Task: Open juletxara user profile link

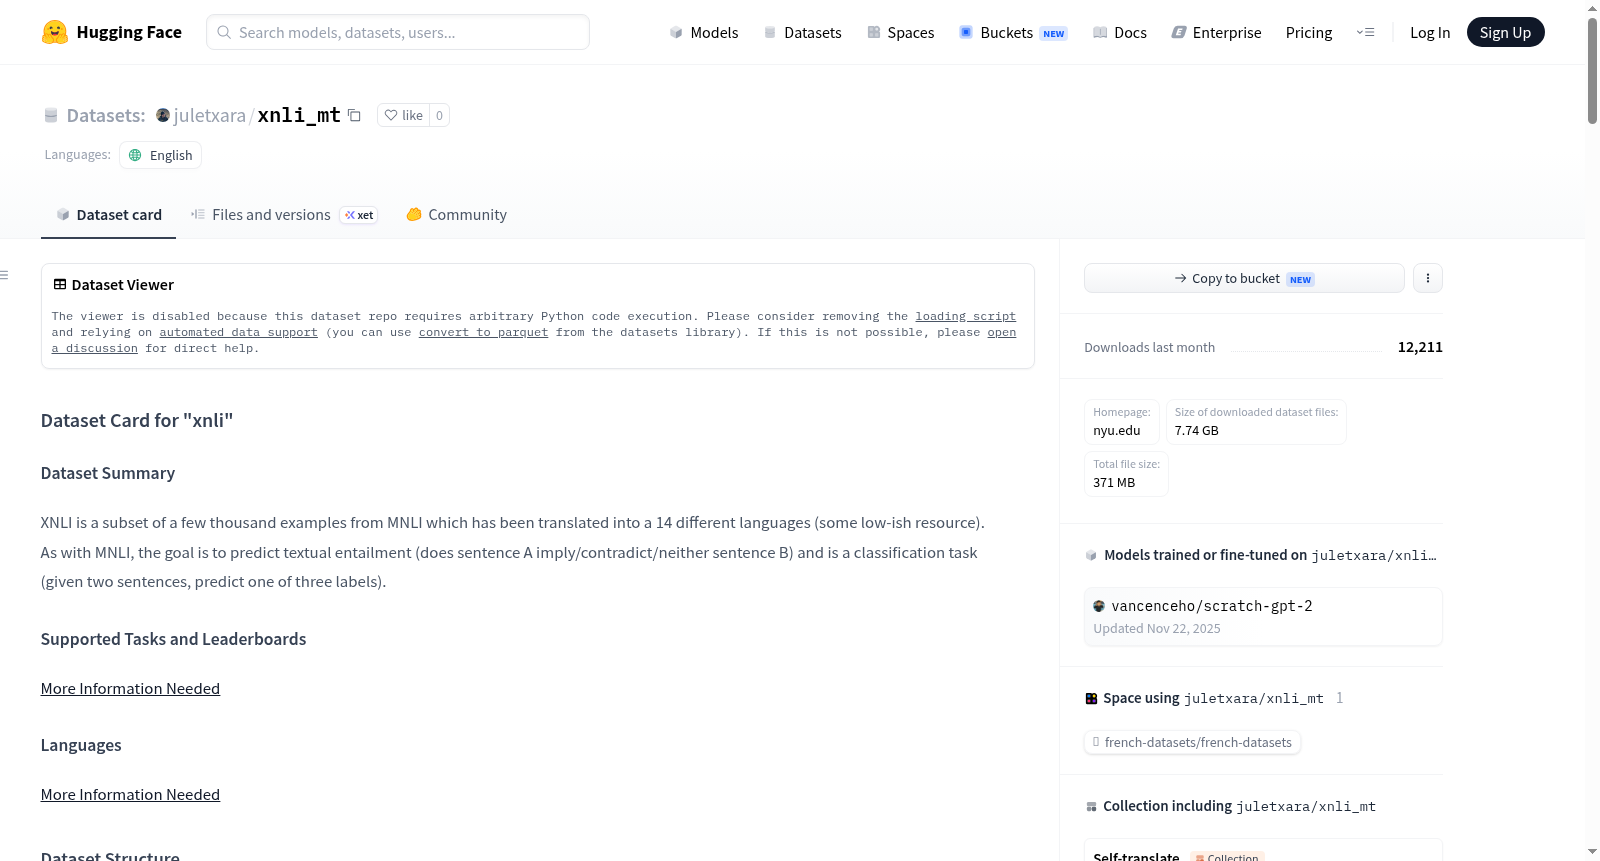Action: 209,115
